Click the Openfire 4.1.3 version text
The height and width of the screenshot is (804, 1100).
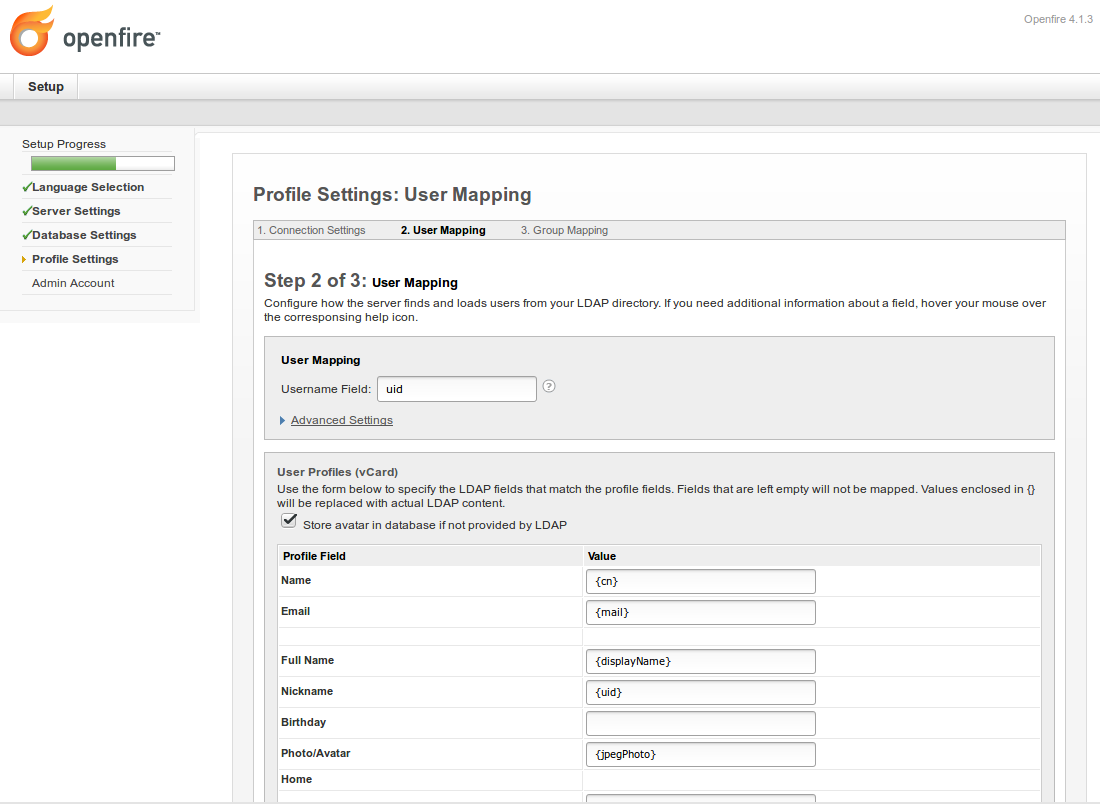coord(1058,20)
